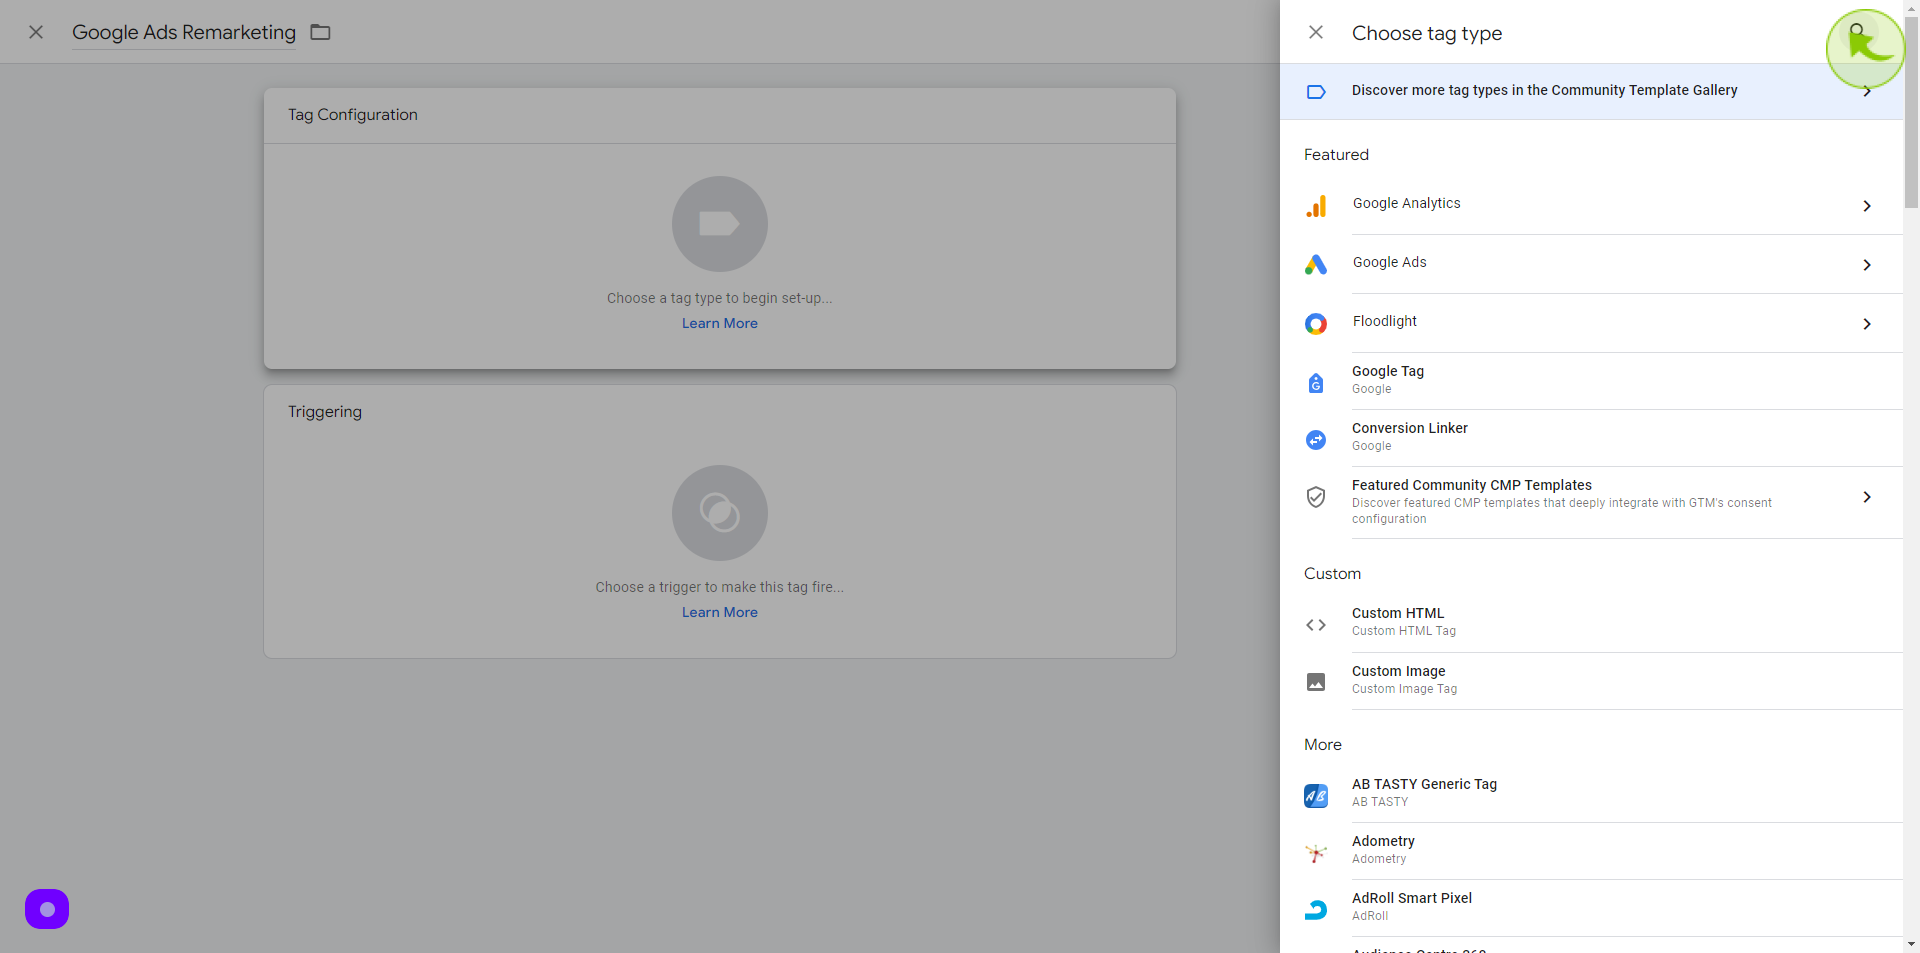Click the "Choose tag type" panel title
Image resolution: width=1920 pixels, height=953 pixels.
coord(1427,33)
